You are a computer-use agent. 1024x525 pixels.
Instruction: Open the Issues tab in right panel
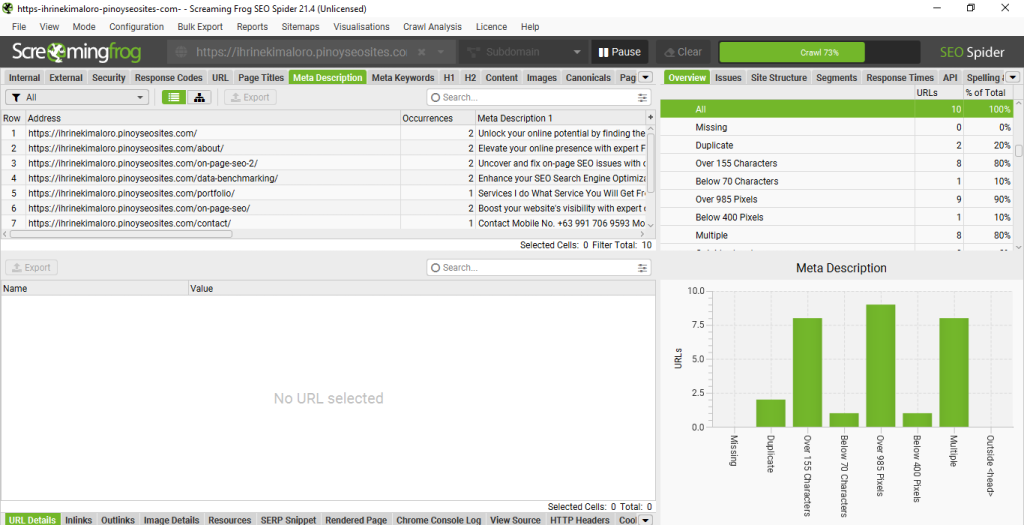(728, 78)
